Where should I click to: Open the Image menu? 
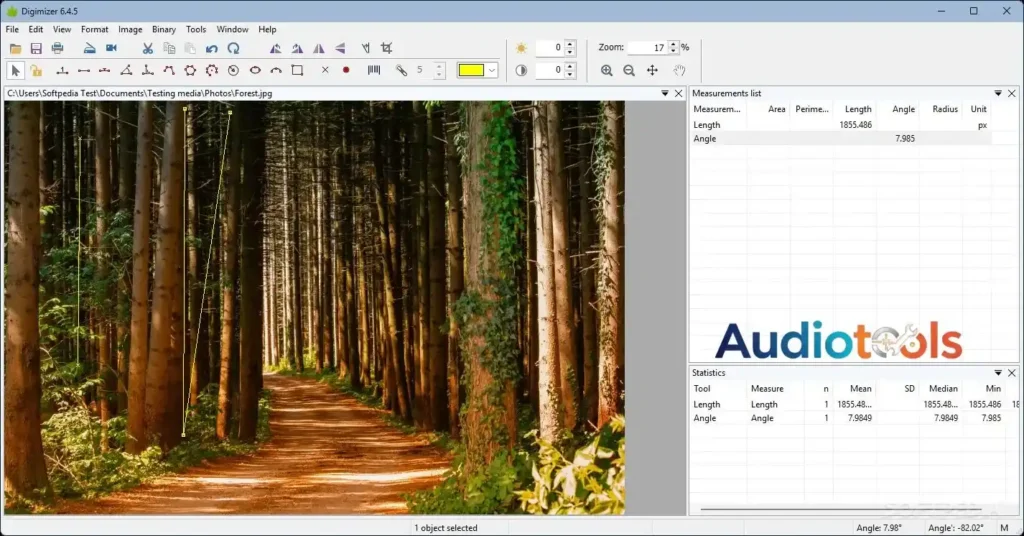pyautogui.click(x=130, y=29)
